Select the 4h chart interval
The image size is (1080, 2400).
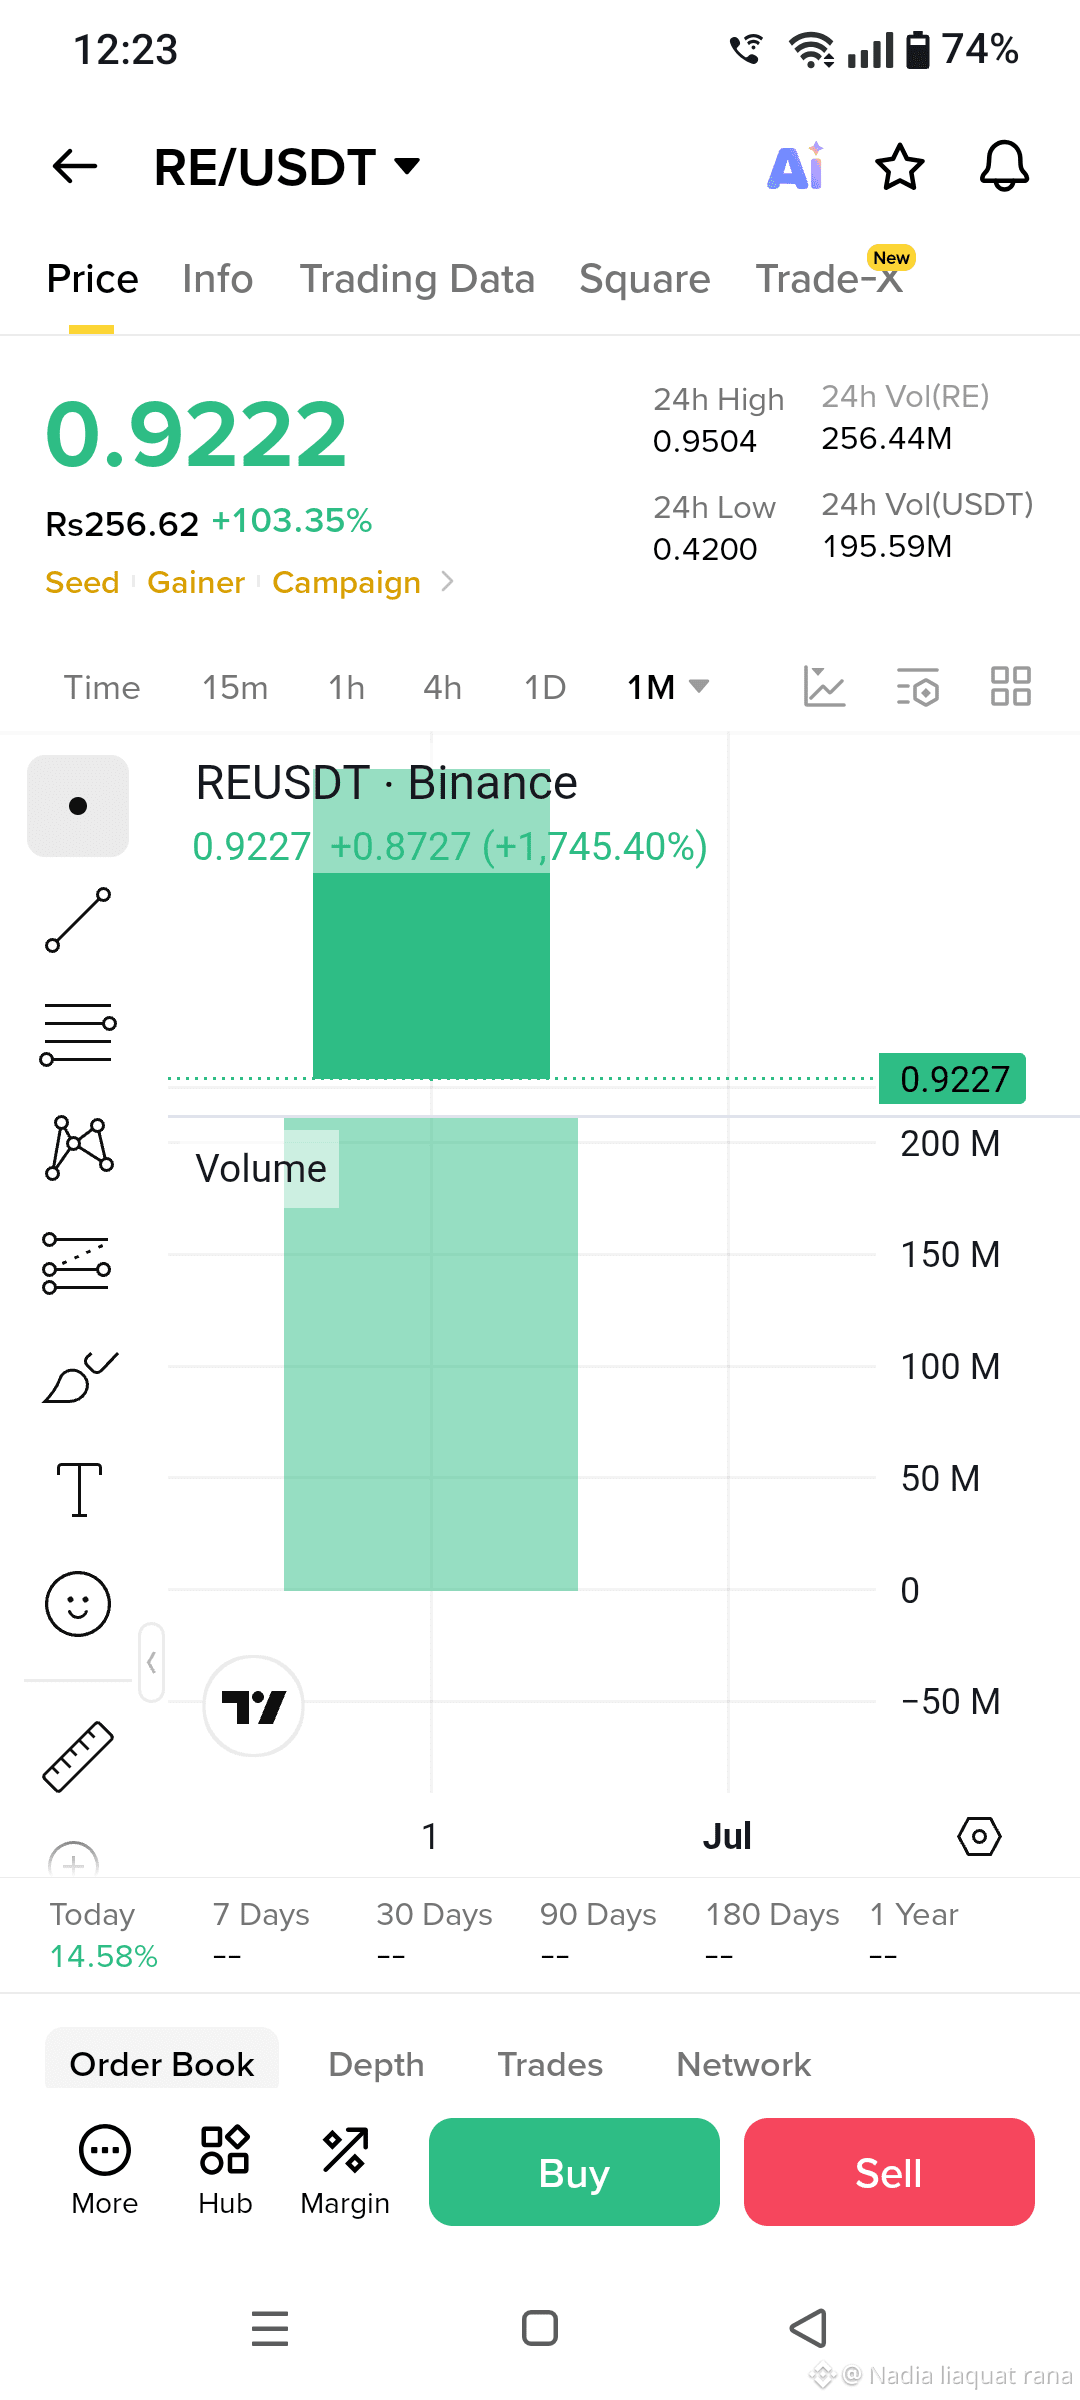pyautogui.click(x=442, y=688)
